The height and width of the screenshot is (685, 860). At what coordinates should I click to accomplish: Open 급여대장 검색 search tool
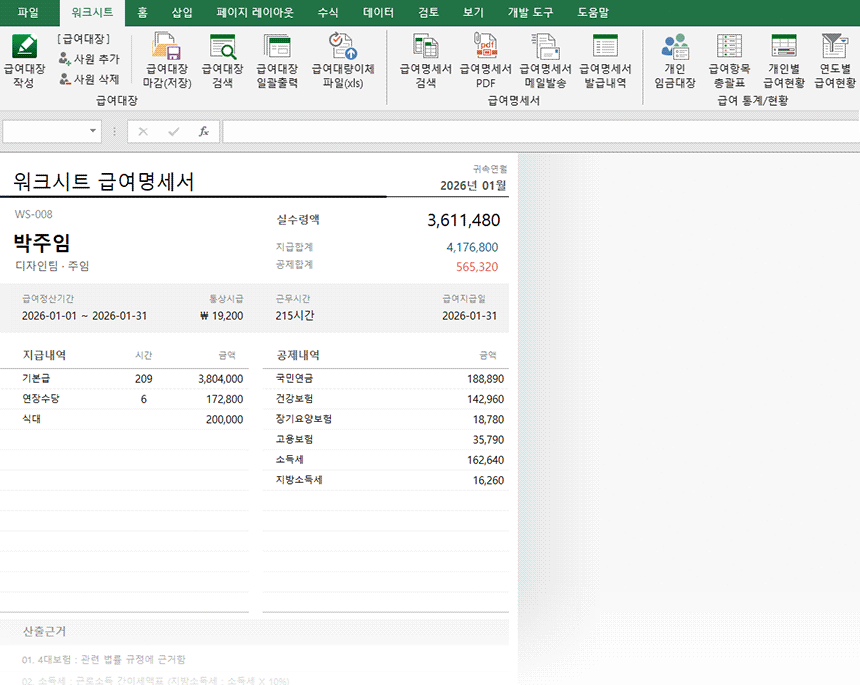click(222, 60)
